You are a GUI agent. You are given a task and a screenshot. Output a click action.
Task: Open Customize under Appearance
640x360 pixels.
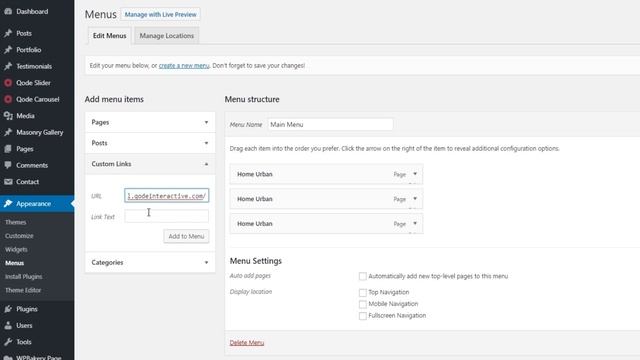(x=19, y=236)
